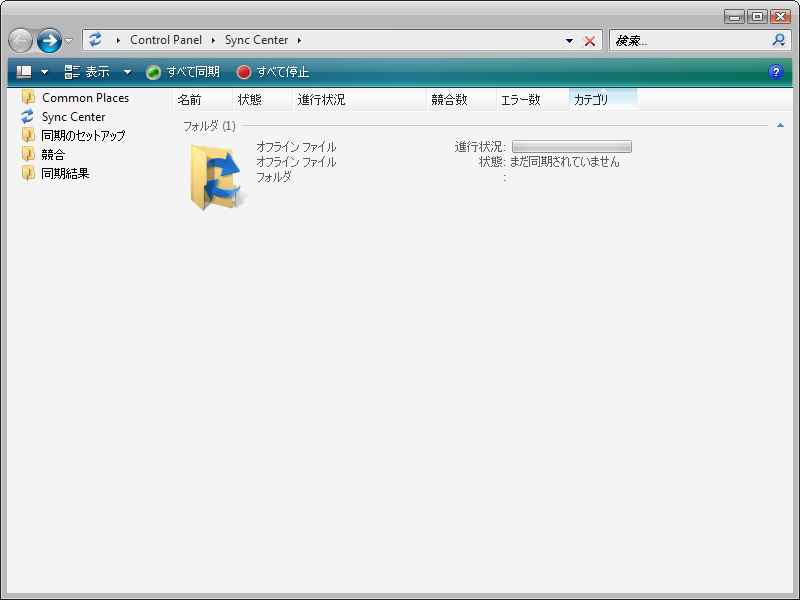Click the 進行状況 progress bar
The height and width of the screenshot is (600, 800).
click(571, 147)
